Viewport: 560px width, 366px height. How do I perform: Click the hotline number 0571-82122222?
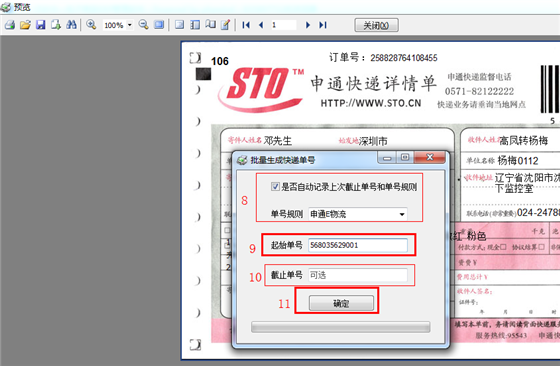pos(479,91)
